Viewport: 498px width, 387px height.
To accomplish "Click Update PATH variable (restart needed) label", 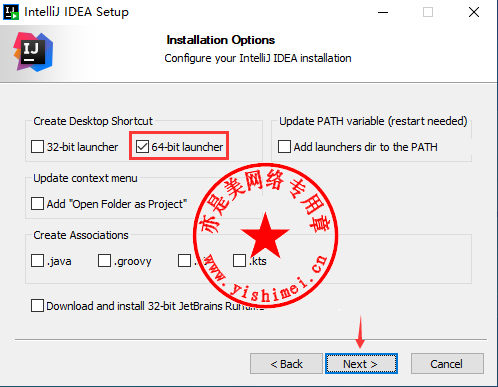I will 373,121.
